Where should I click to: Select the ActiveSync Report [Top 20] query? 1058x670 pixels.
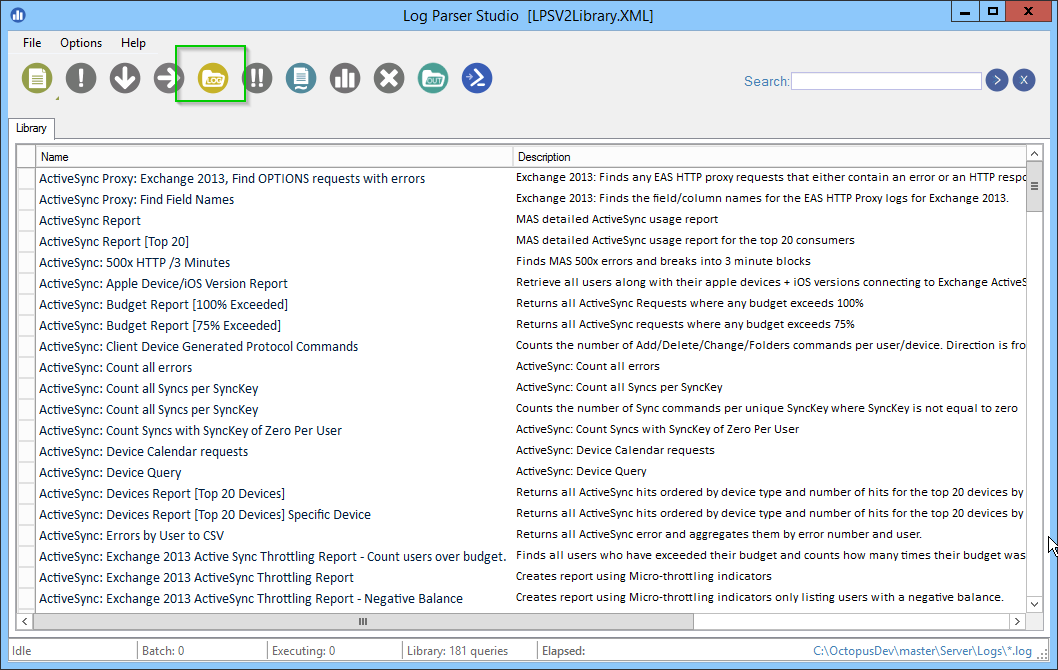tap(114, 241)
